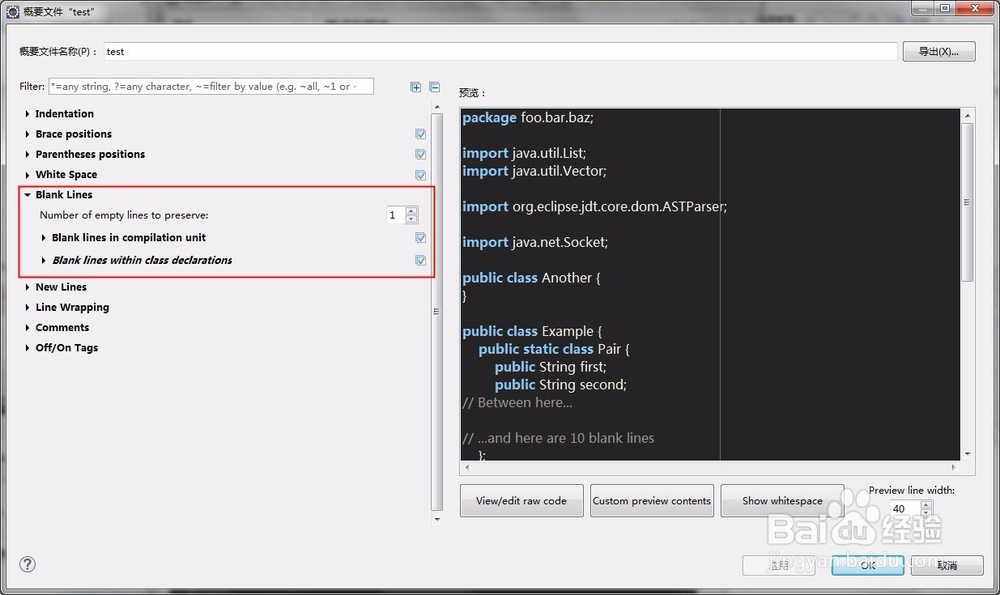Screen dimensions: 1000x595
Task: Select the Comments tree label
Action: (x=62, y=328)
